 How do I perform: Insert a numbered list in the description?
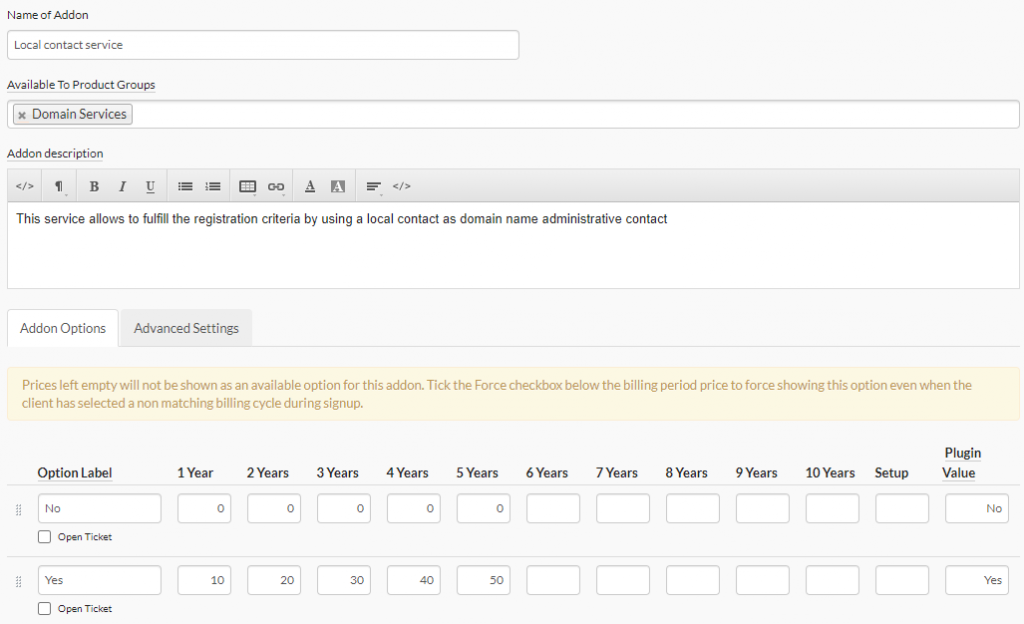pos(213,186)
